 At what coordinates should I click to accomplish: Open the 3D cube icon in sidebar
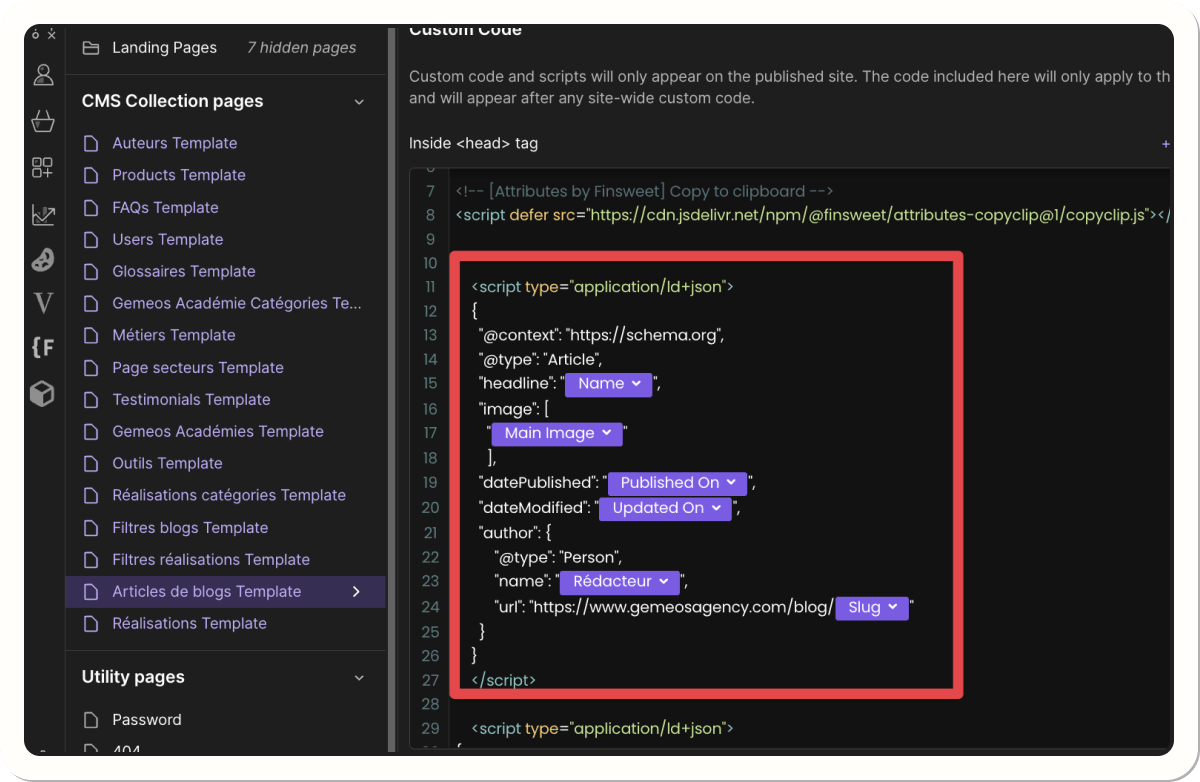(x=43, y=394)
